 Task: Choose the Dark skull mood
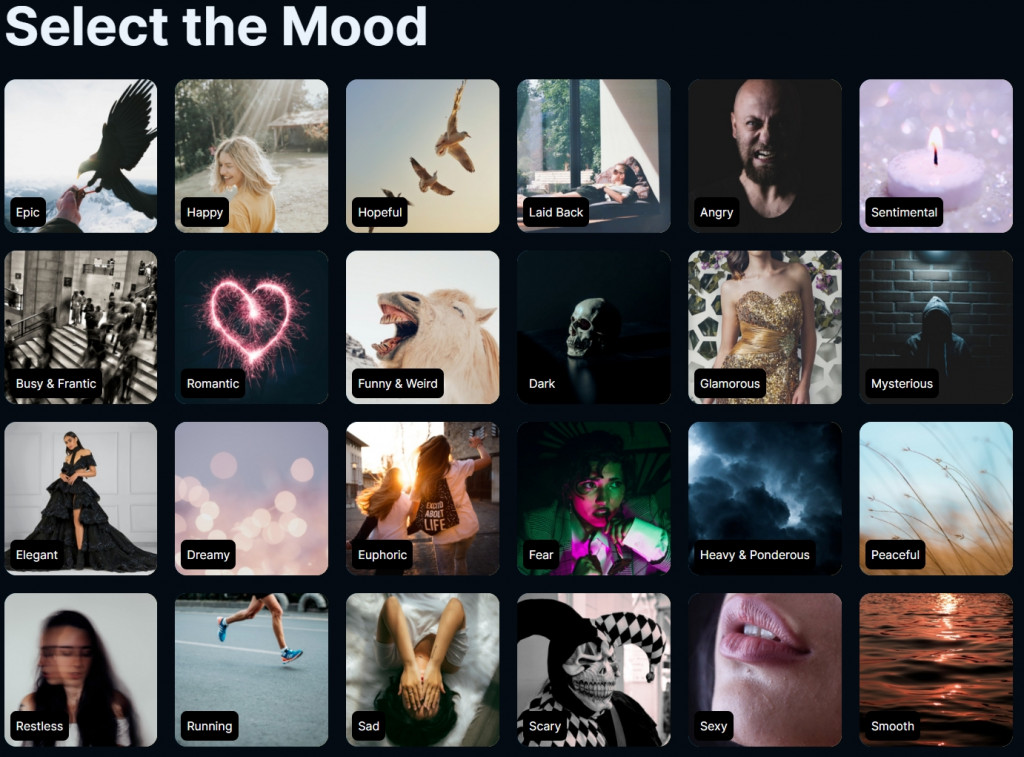point(594,327)
